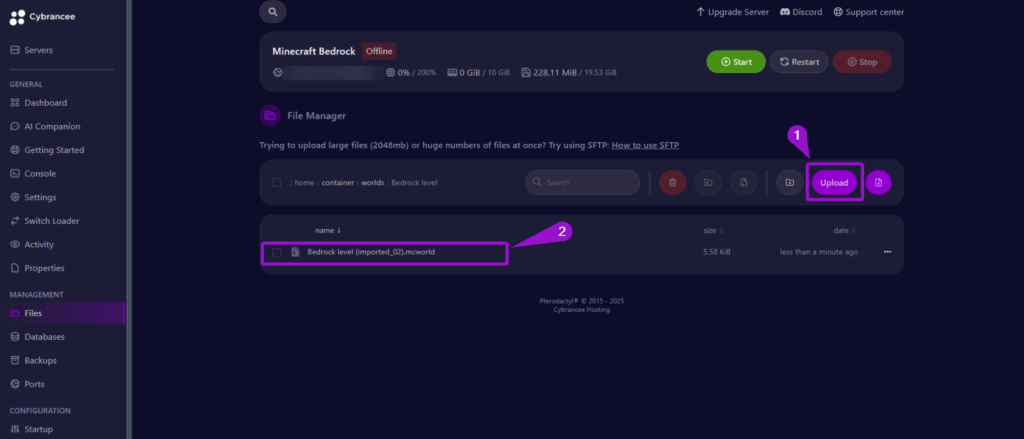Click the Startup sliders icon

[x=15, y=429]
